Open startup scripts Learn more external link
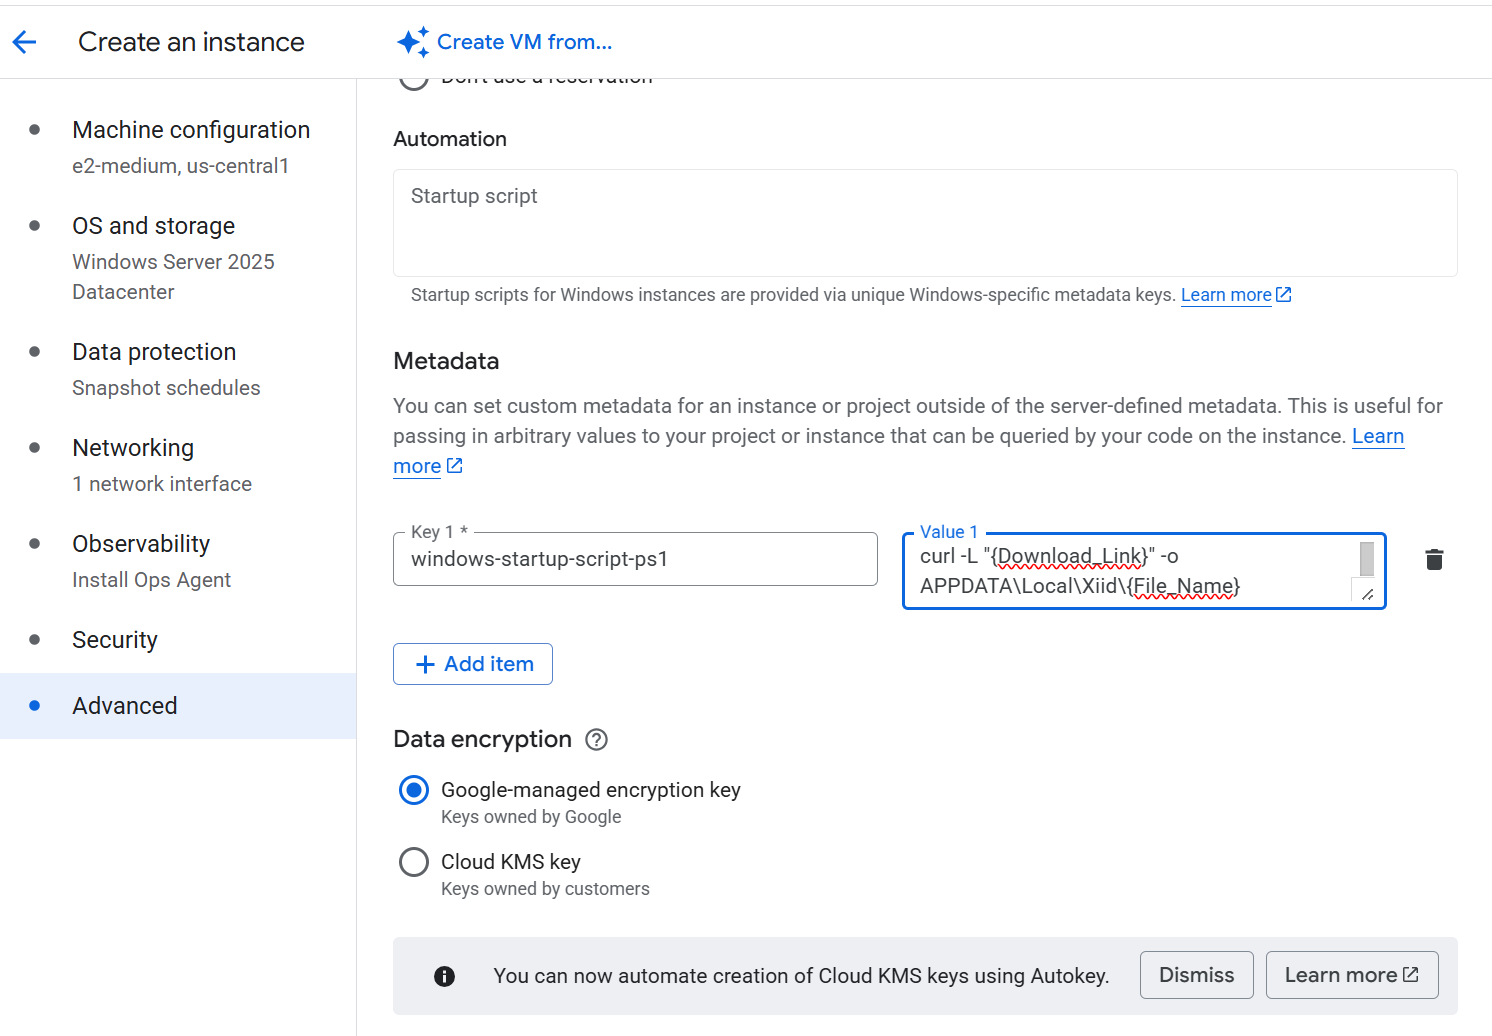The height and width of the screenshot is (1036, 1492). (1227, 294)
